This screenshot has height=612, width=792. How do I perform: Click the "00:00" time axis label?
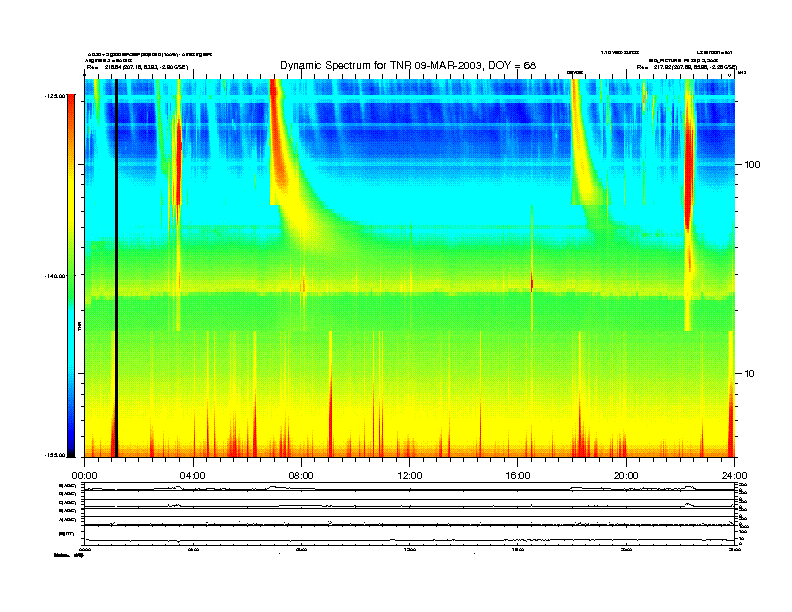[84, 476]
